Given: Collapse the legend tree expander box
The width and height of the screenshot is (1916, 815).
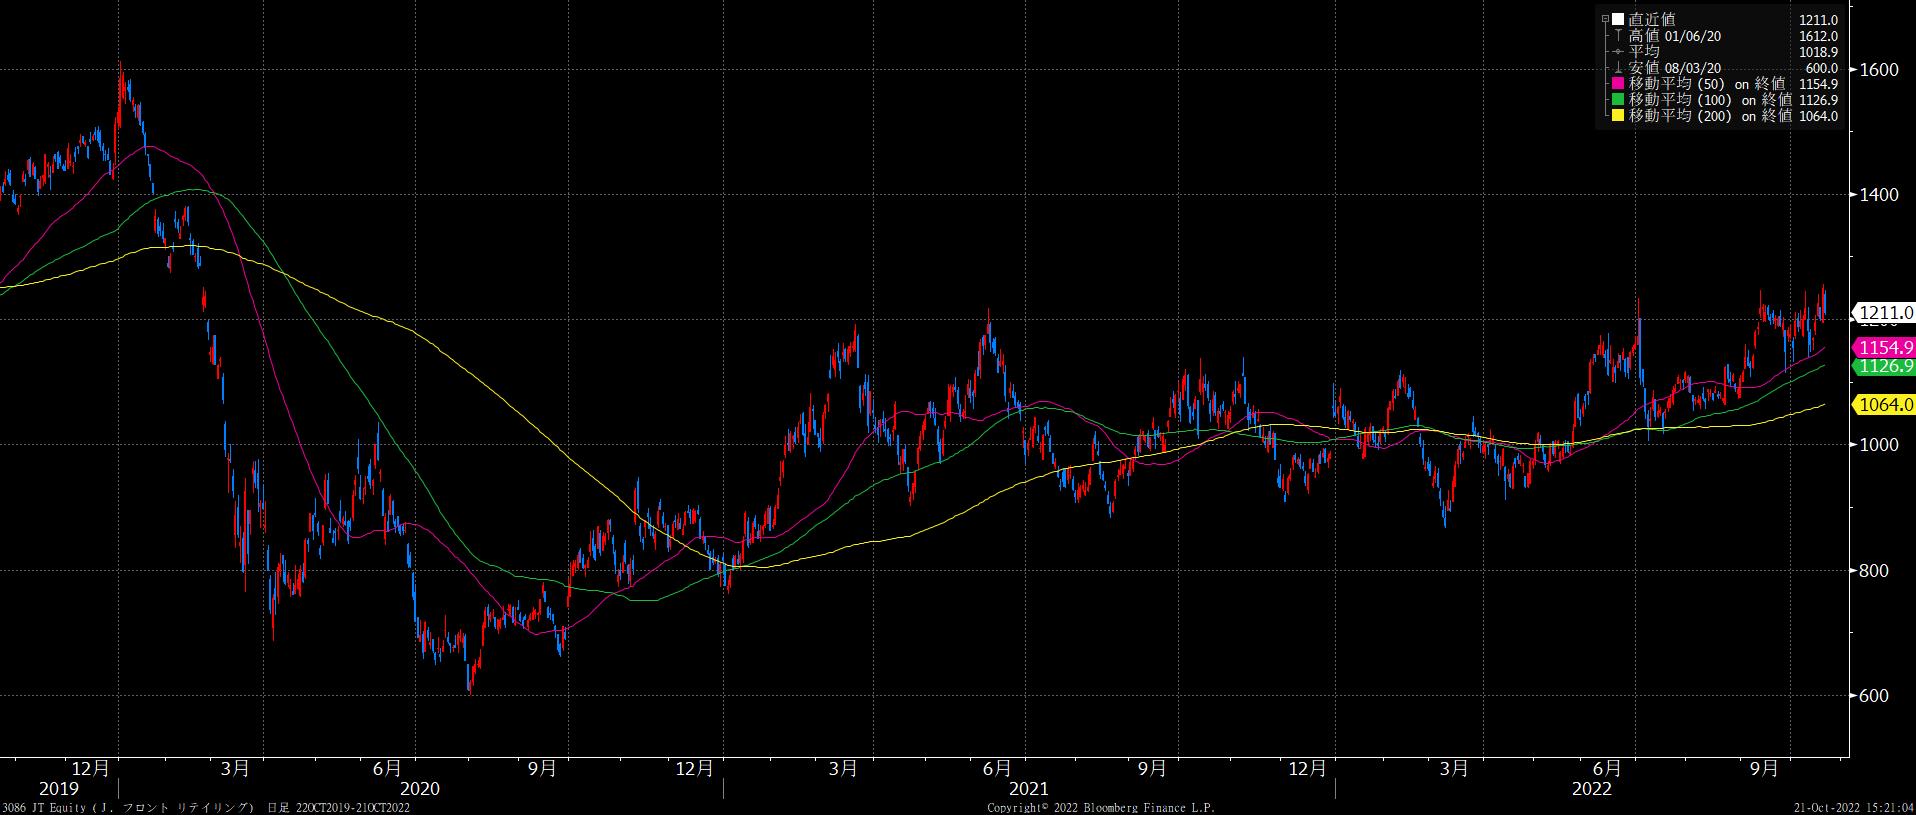Looking at the screenshot, I should pyautogui.click(x=1605, y=20).
